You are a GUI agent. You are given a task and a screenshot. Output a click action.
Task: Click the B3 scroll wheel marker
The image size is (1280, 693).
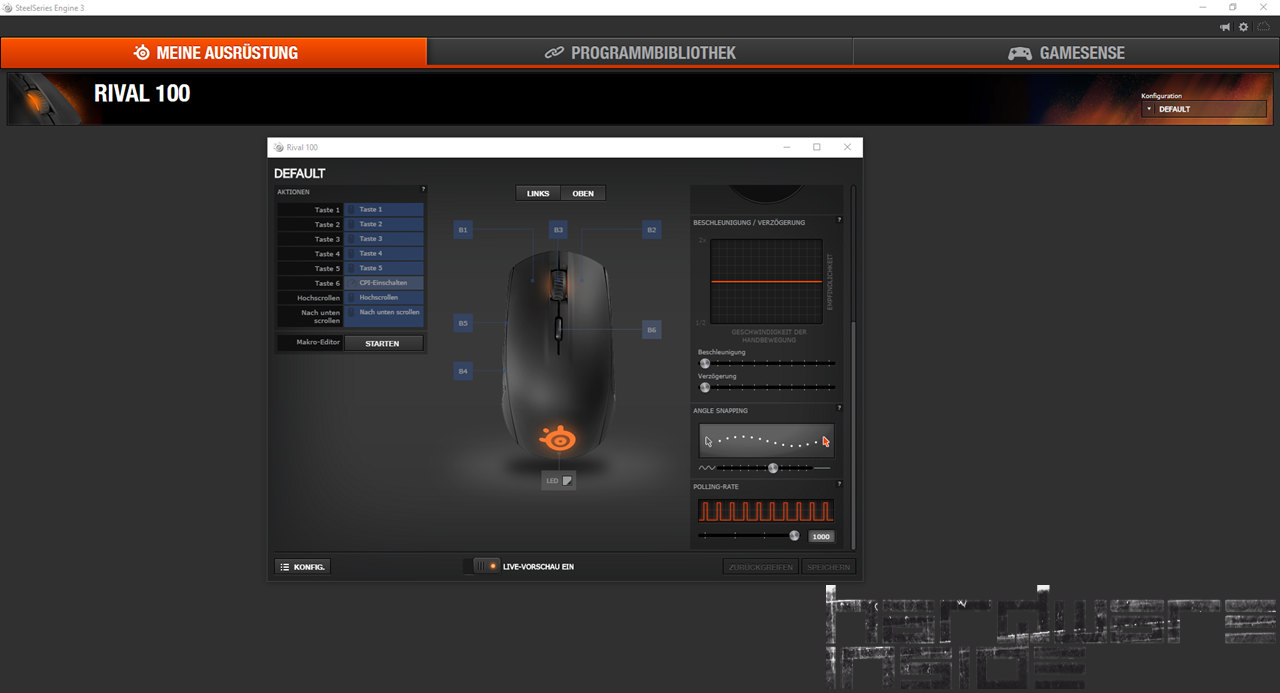point(558,230)
